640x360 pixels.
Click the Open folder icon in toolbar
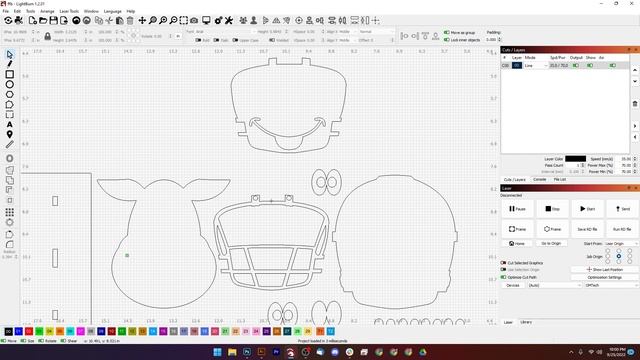coord(43,20)
